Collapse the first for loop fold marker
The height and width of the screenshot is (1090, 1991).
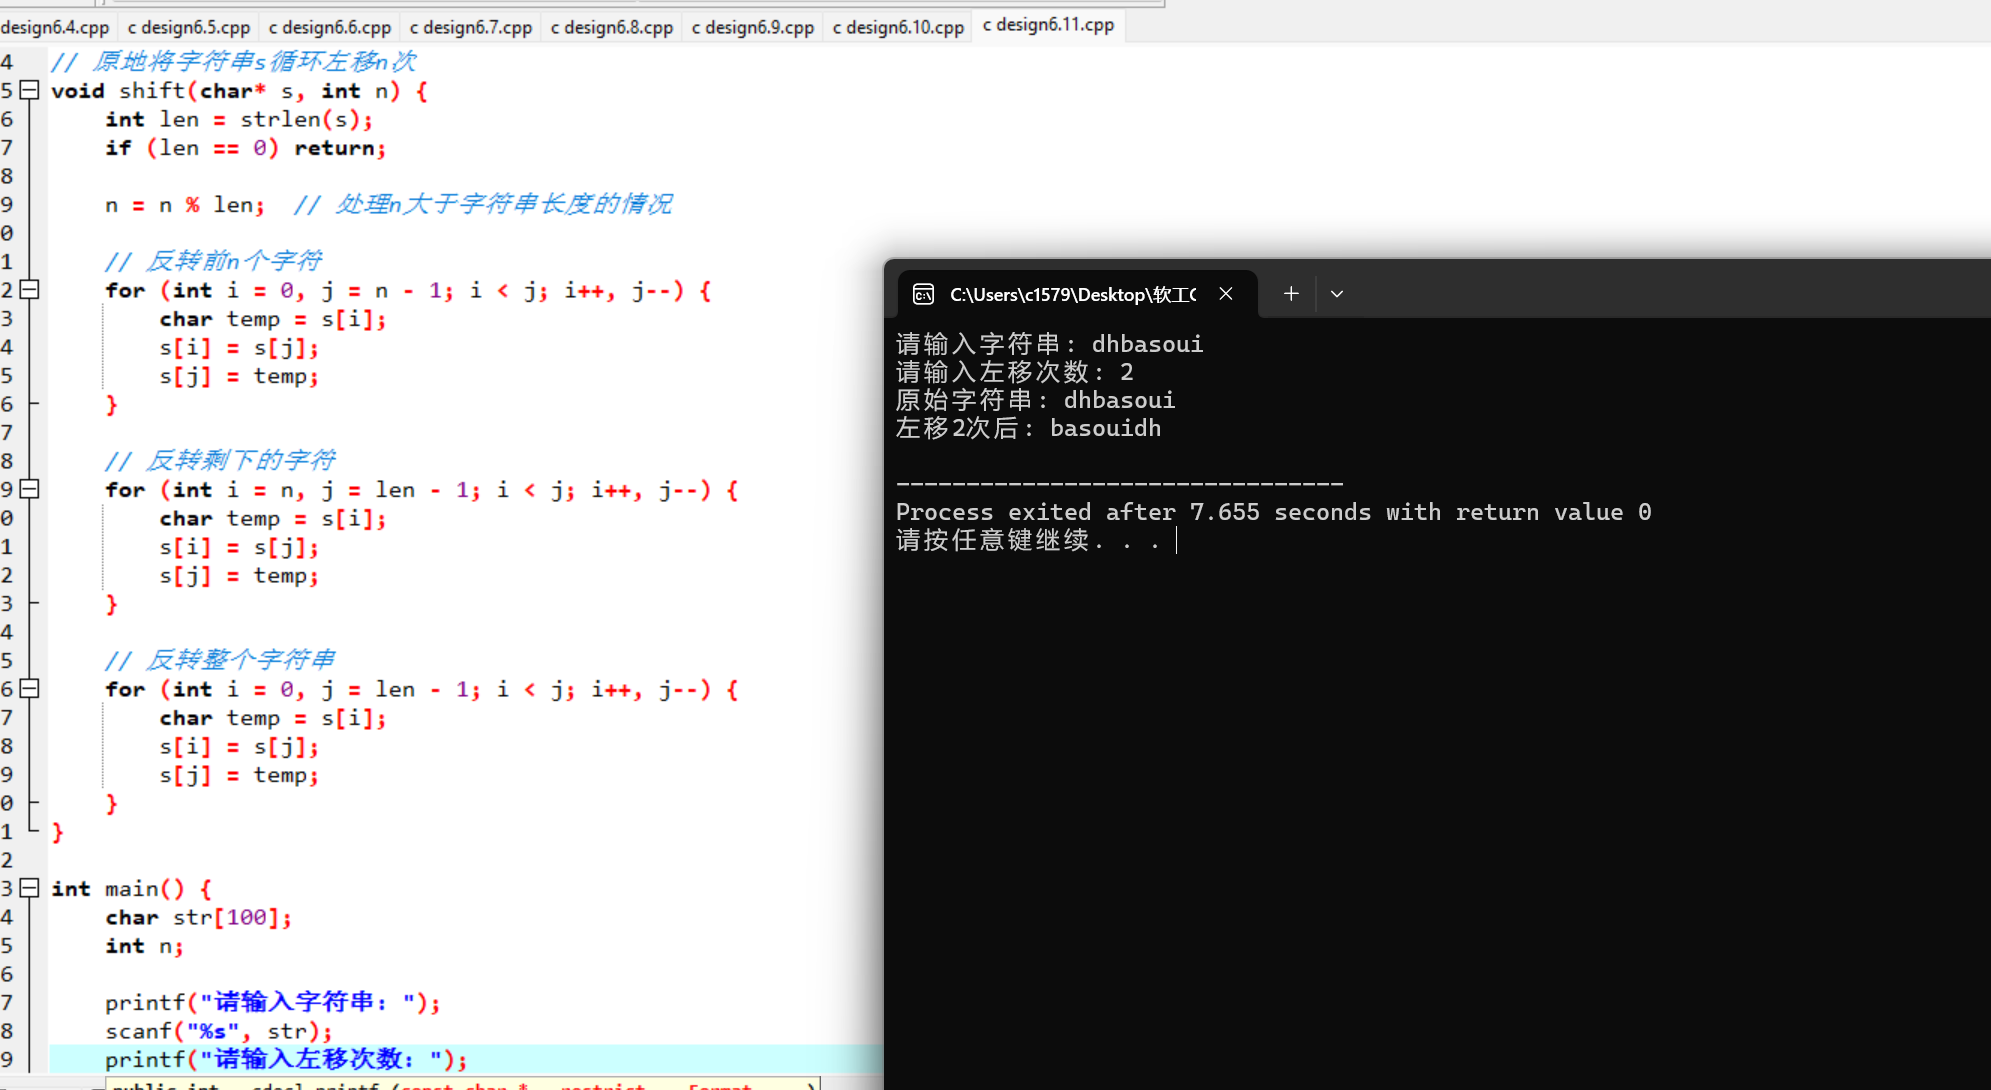30,290
